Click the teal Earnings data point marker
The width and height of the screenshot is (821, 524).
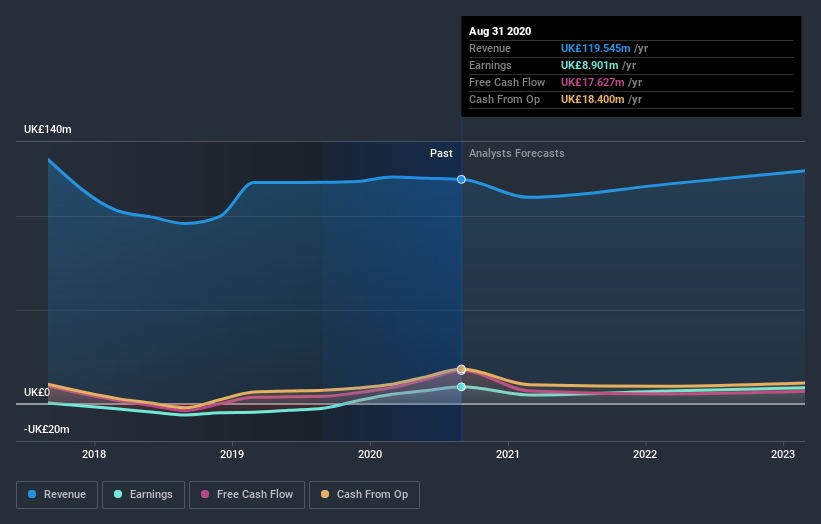[x=461, y=387]
